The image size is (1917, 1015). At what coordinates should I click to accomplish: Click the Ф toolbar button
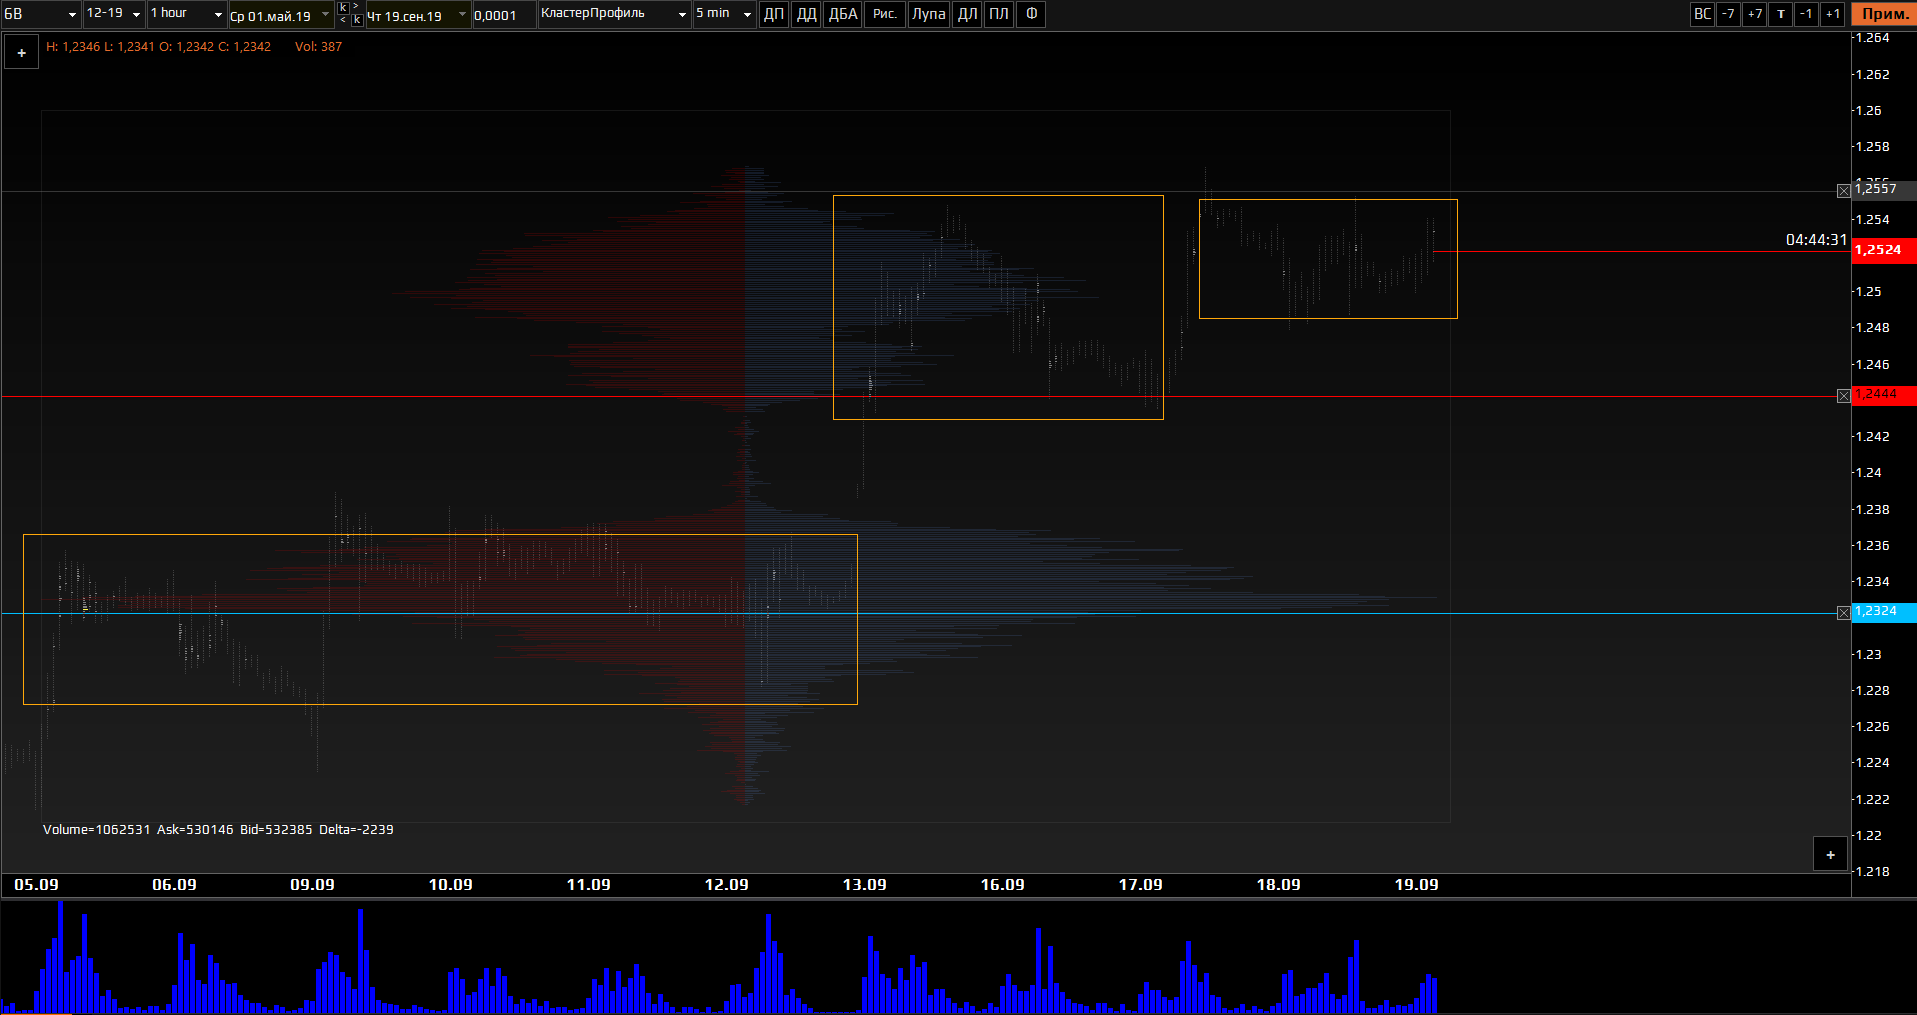coord(1031,14)
